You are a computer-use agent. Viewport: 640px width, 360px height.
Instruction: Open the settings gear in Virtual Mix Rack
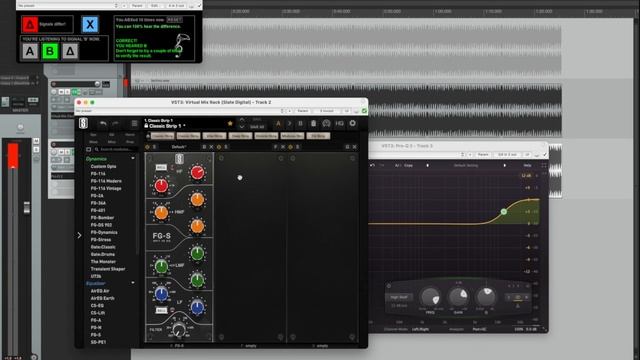pos(352,123)
